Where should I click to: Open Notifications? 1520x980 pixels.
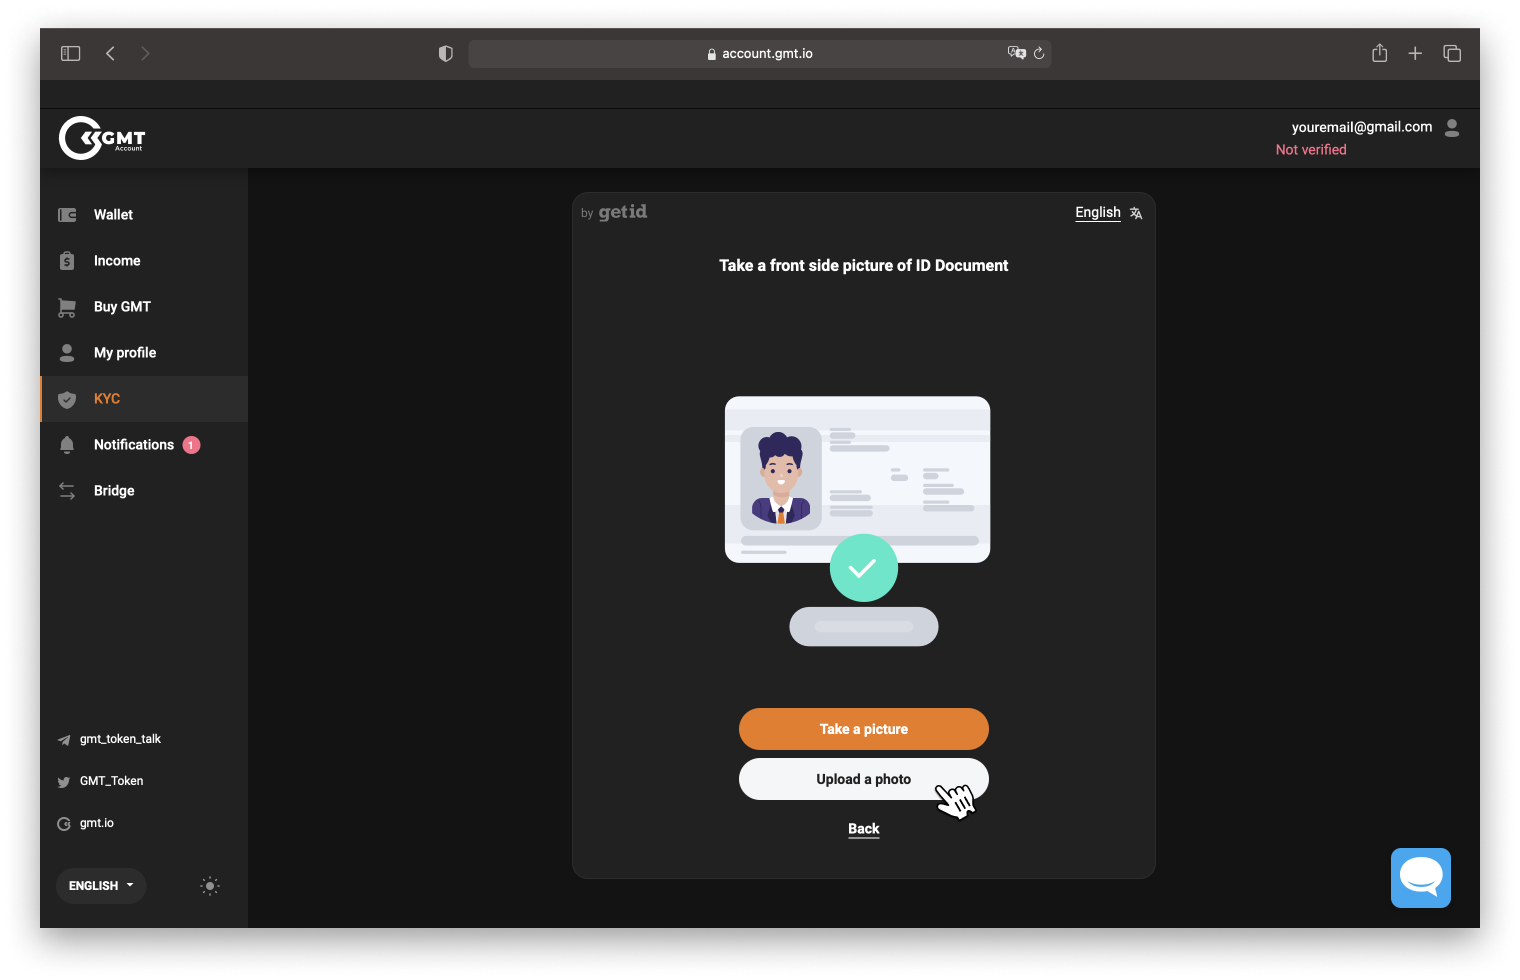click(144, 445)
